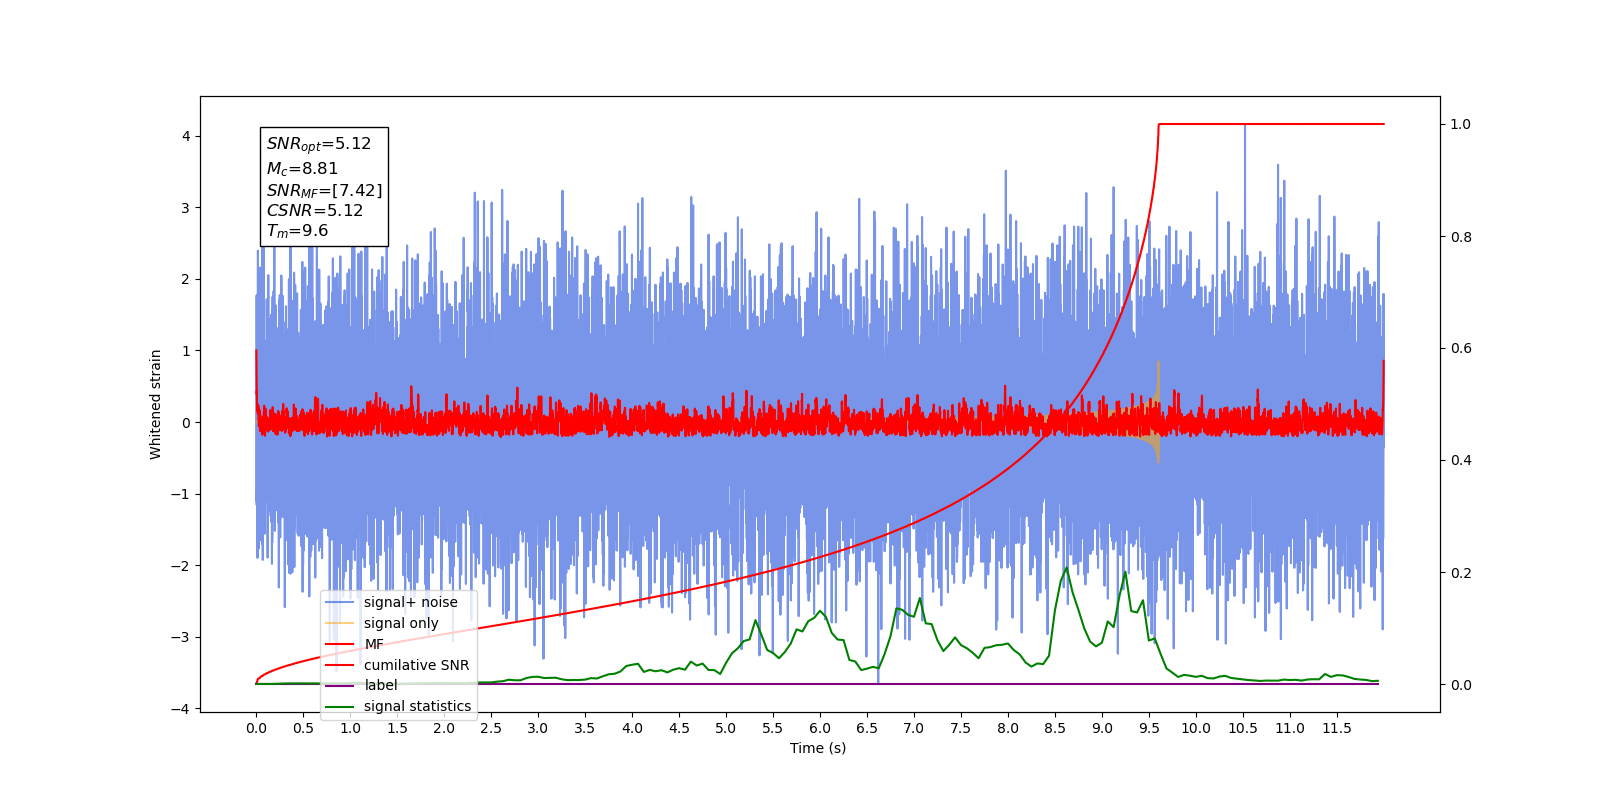Click the right y-axis tick label 0.6
The image size is (1600, 800).
(x=1461, y=349)
